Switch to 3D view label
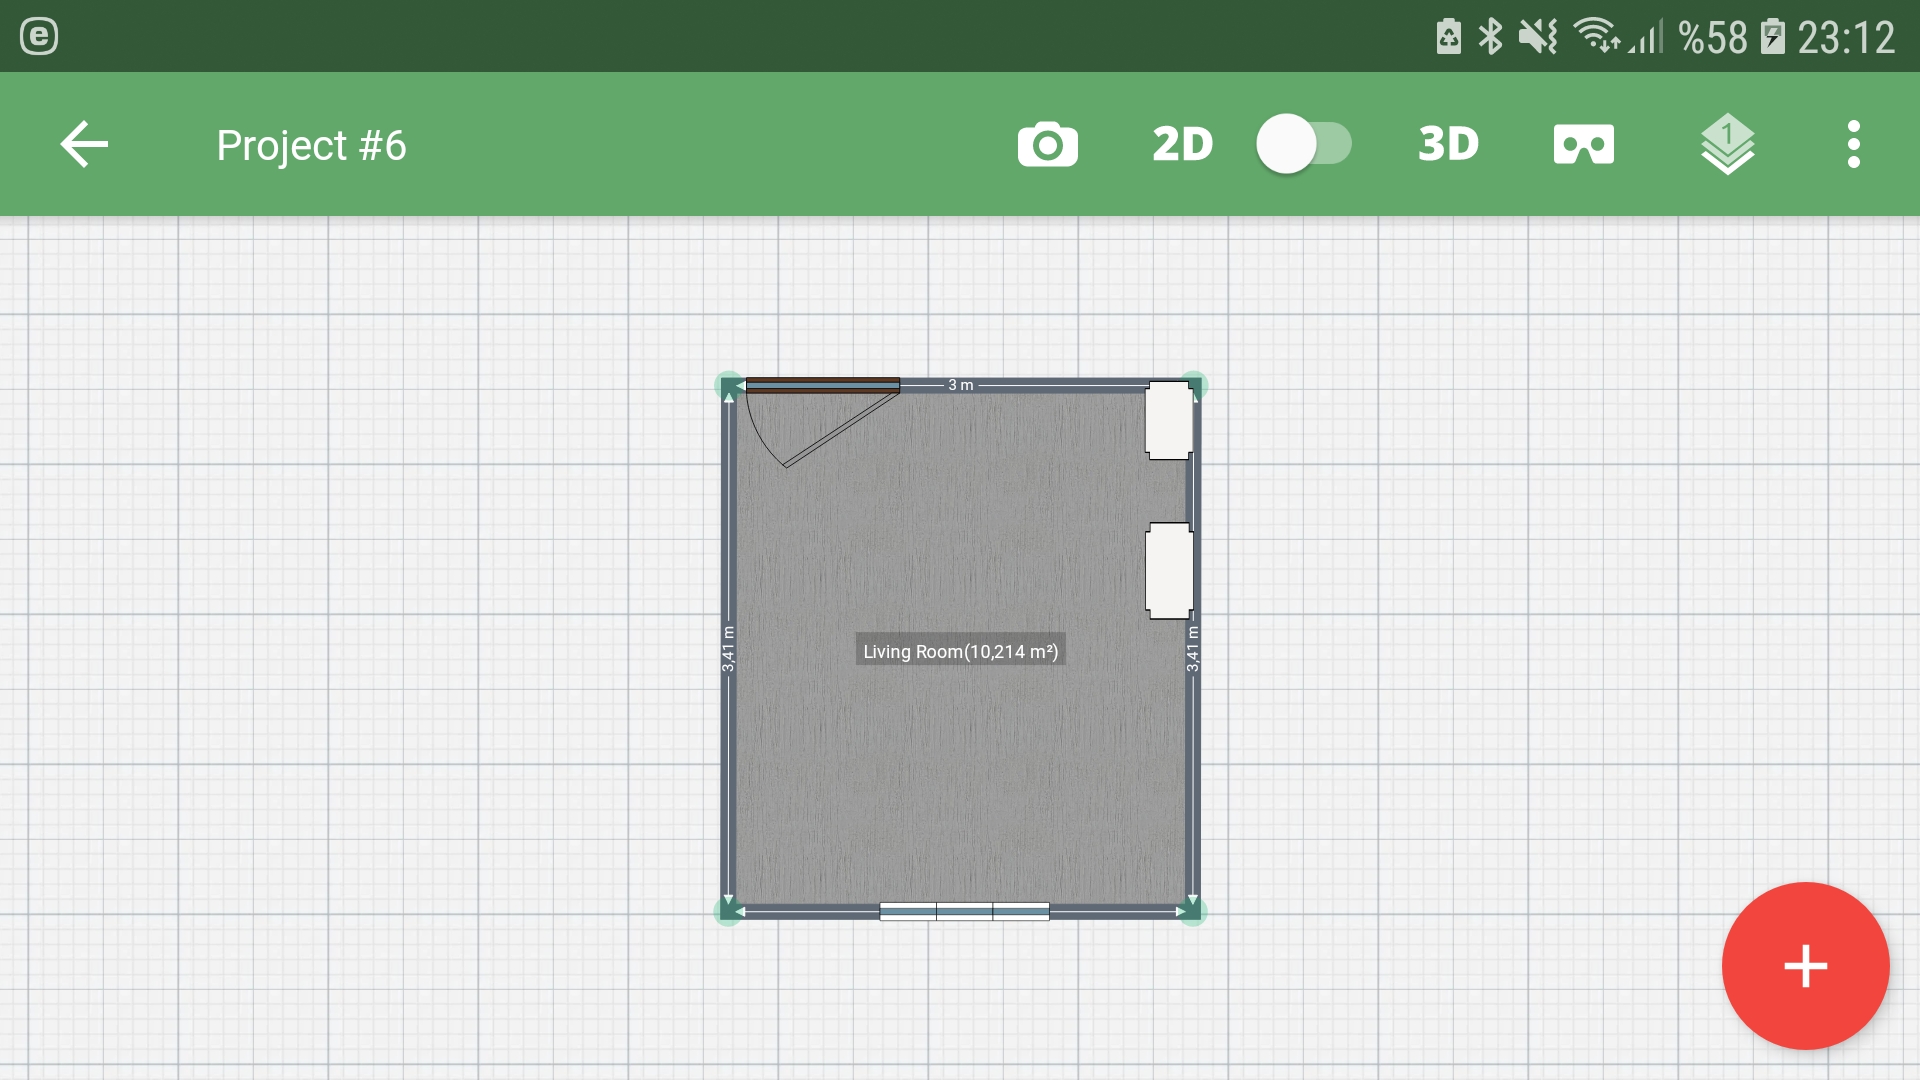This screenshot has height=1080, width=1920. pos(1448,145)
